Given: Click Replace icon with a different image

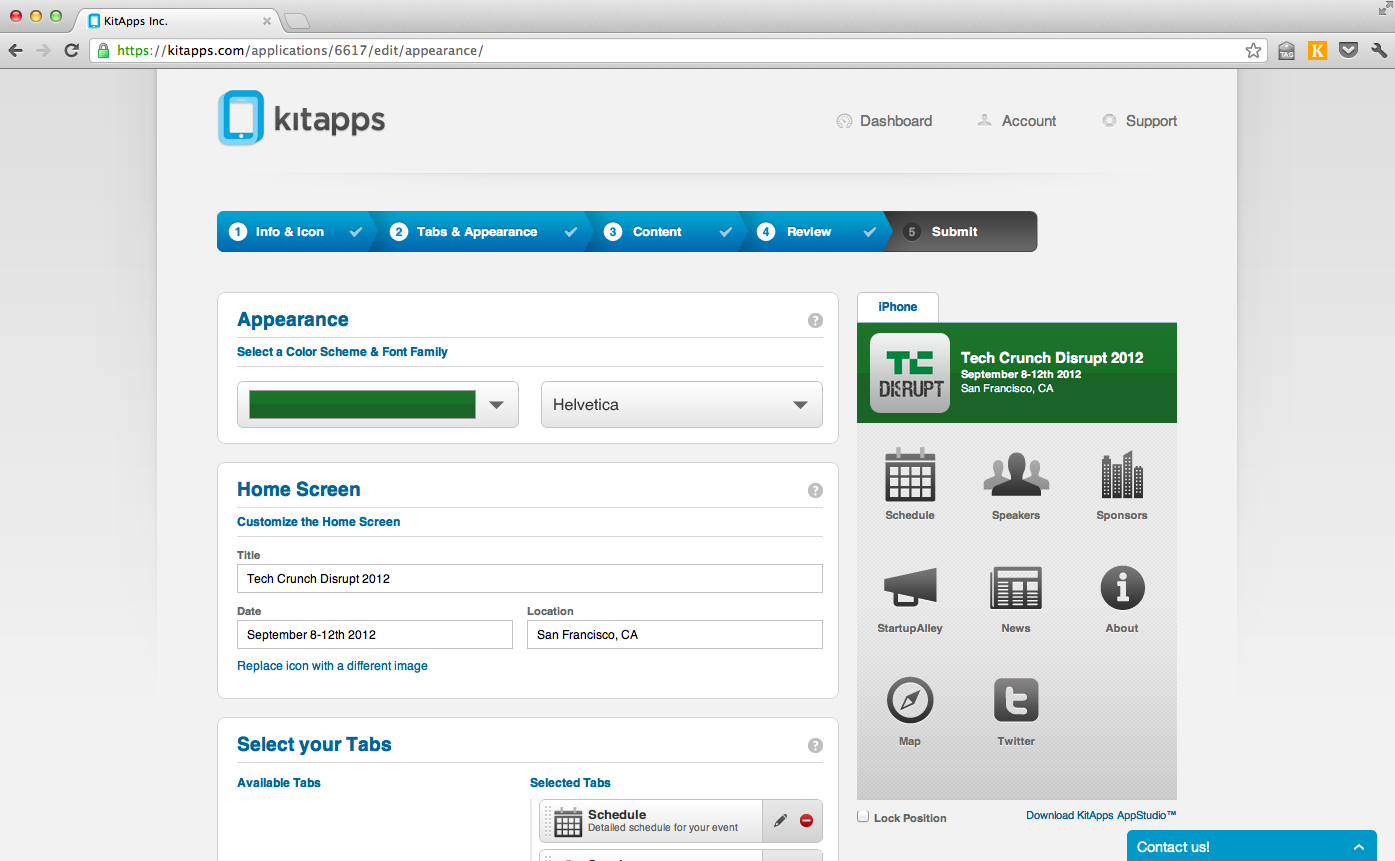Looking at the screenshot, I should pyautogui.click(x=332, y=666).
